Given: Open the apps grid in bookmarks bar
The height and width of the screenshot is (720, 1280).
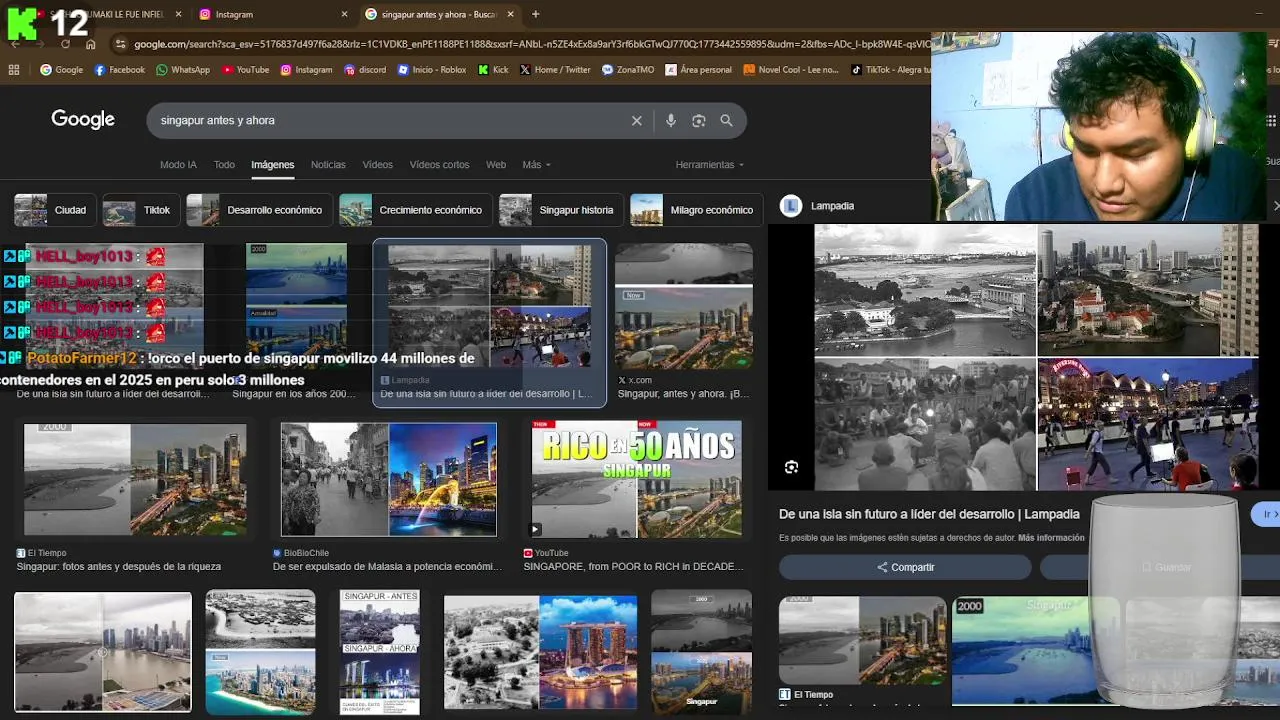Looking at the screenshot, I should pos(14,70).
